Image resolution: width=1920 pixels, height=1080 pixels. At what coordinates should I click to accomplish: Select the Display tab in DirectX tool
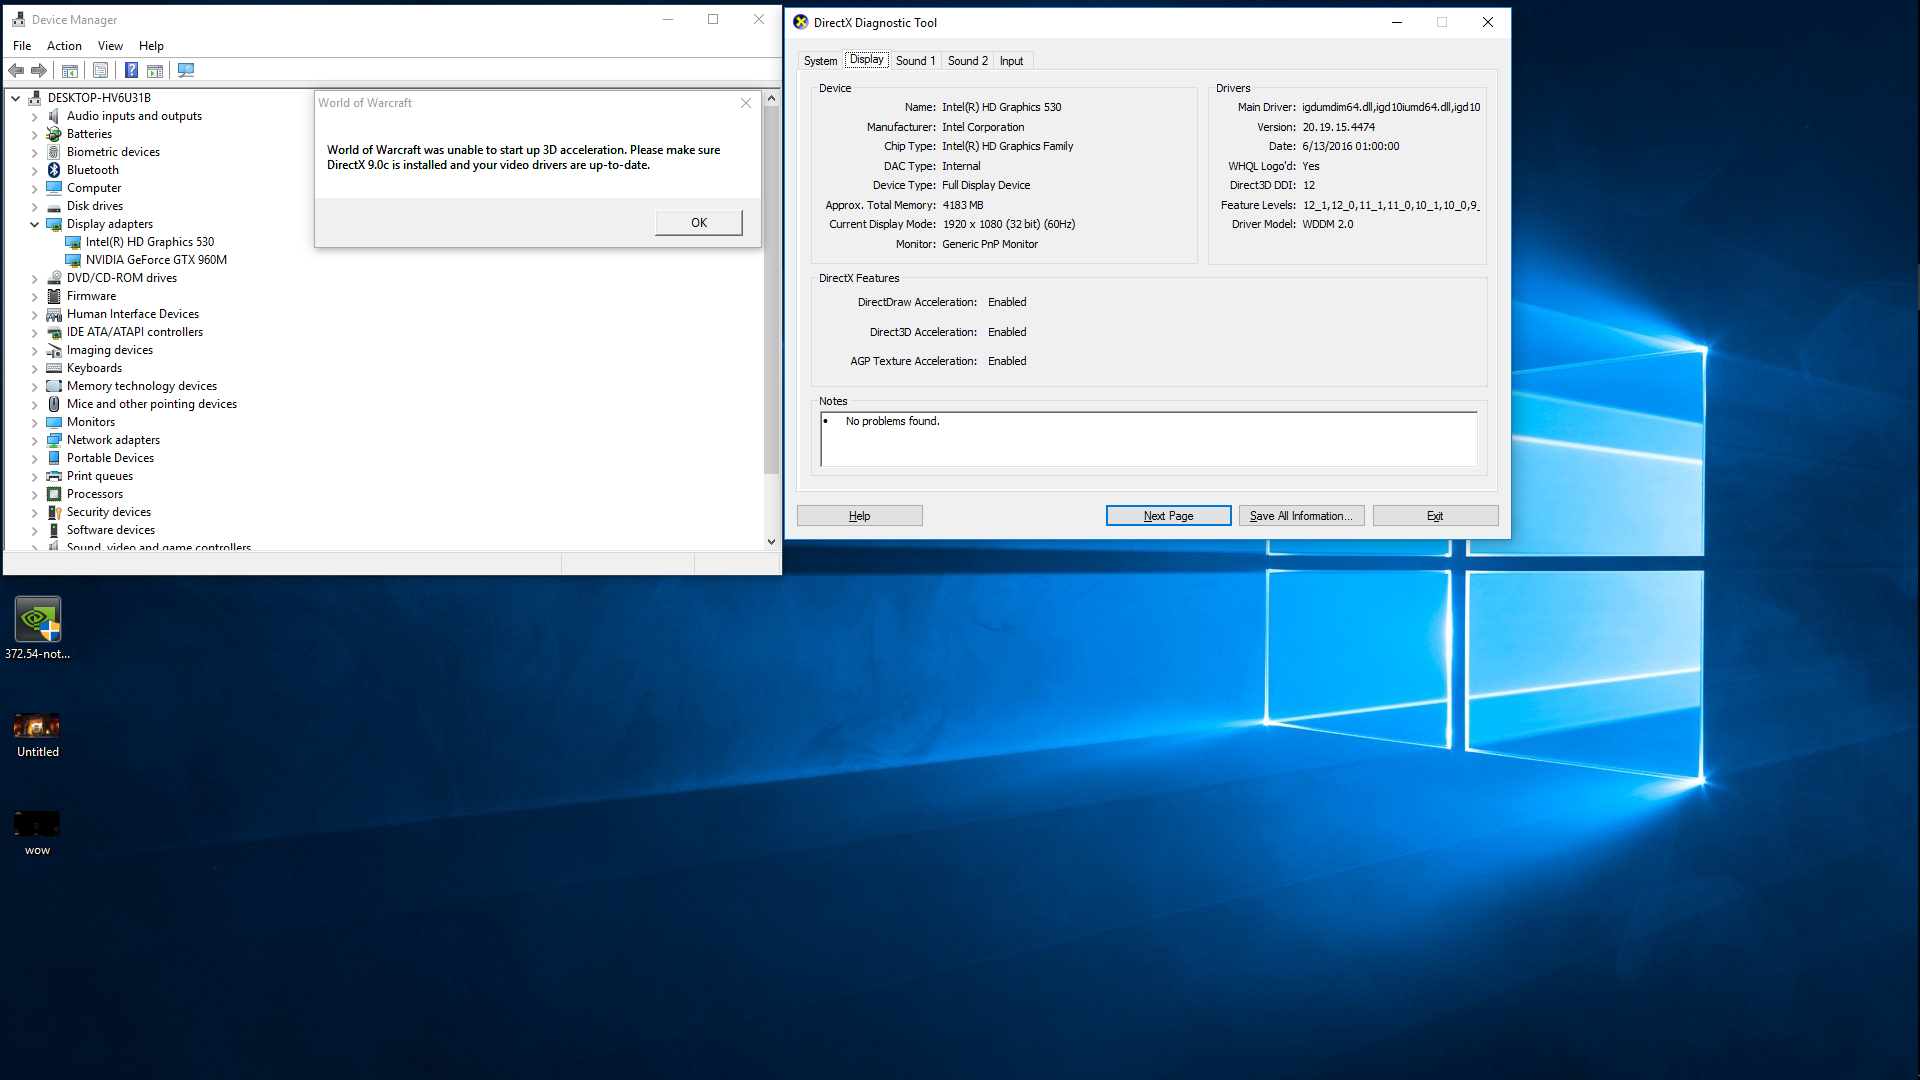pyautogui.click(x=866, y=60)
